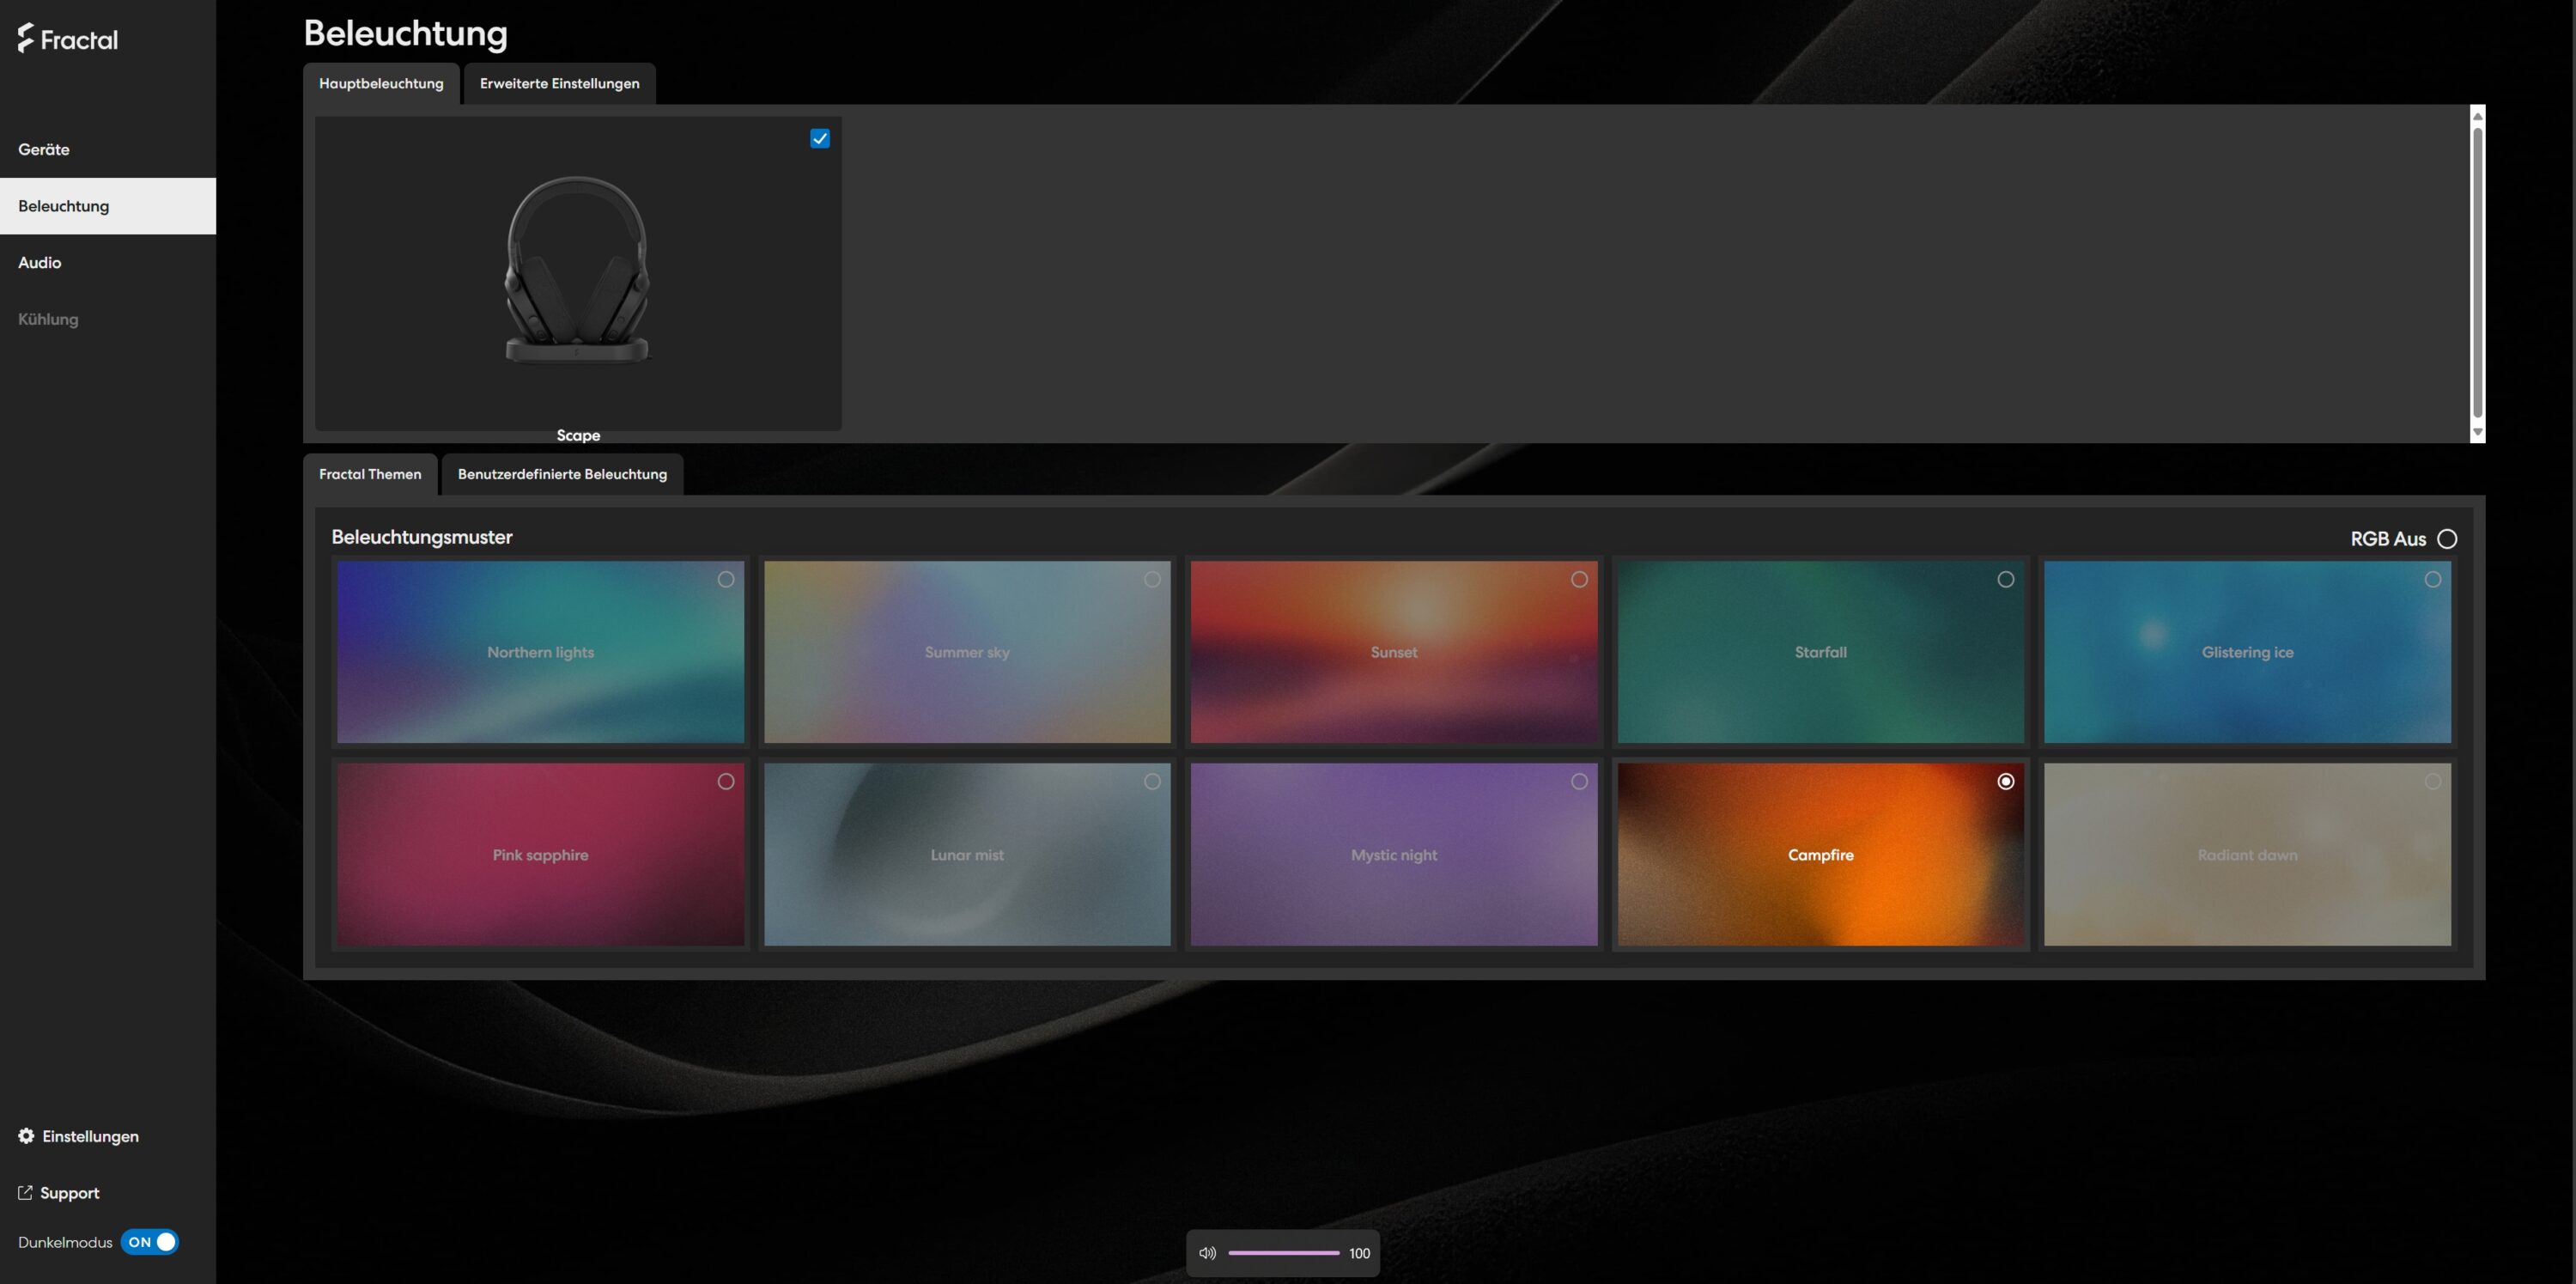
Task: Open the Support link
Action: click(x=69, y=1193)
